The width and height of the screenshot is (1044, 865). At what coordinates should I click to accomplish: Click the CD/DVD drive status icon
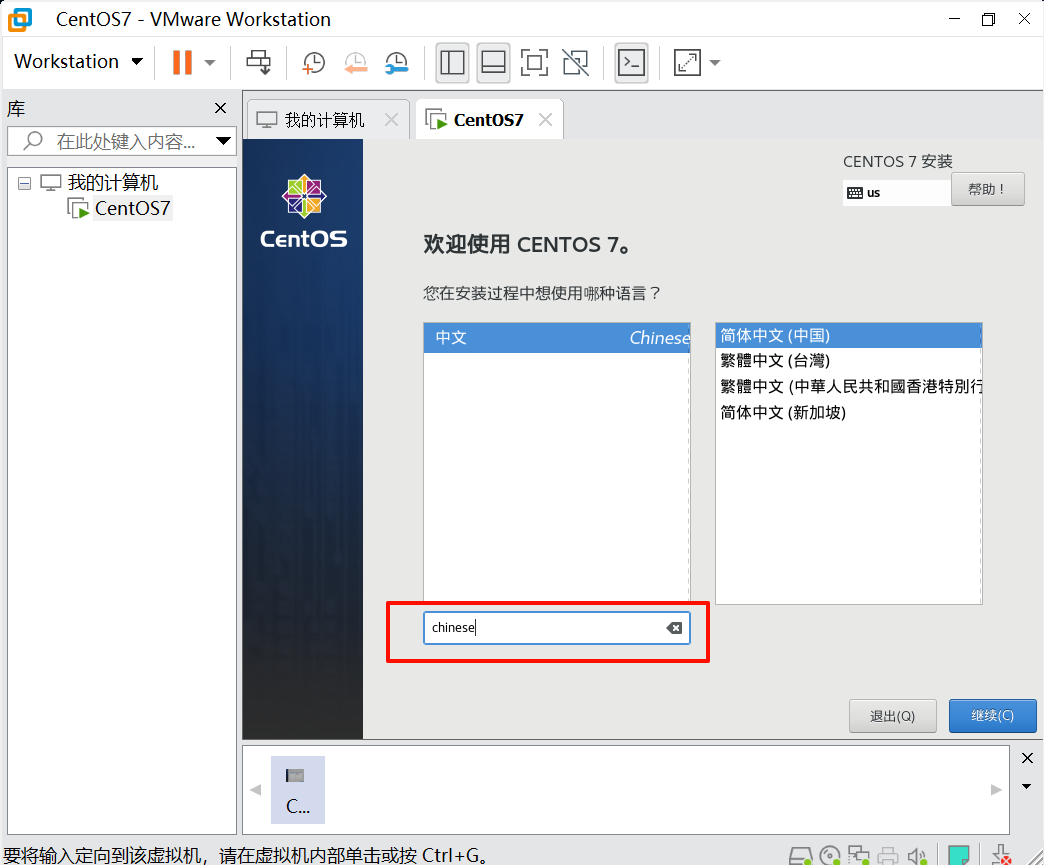[830, 855]
